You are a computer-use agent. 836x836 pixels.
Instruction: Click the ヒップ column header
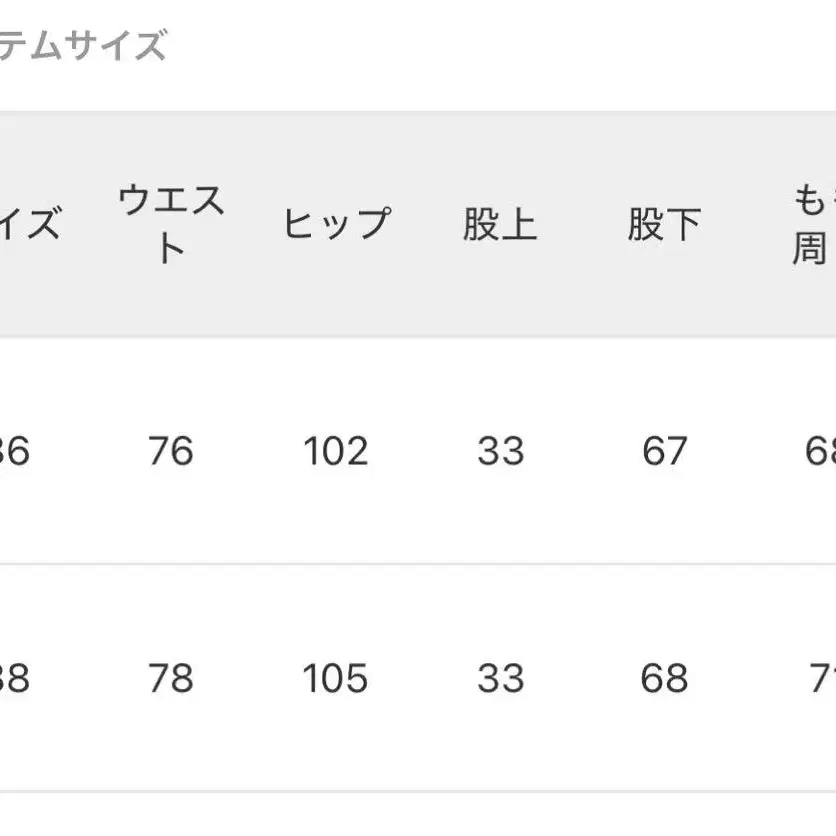(335, 224)
